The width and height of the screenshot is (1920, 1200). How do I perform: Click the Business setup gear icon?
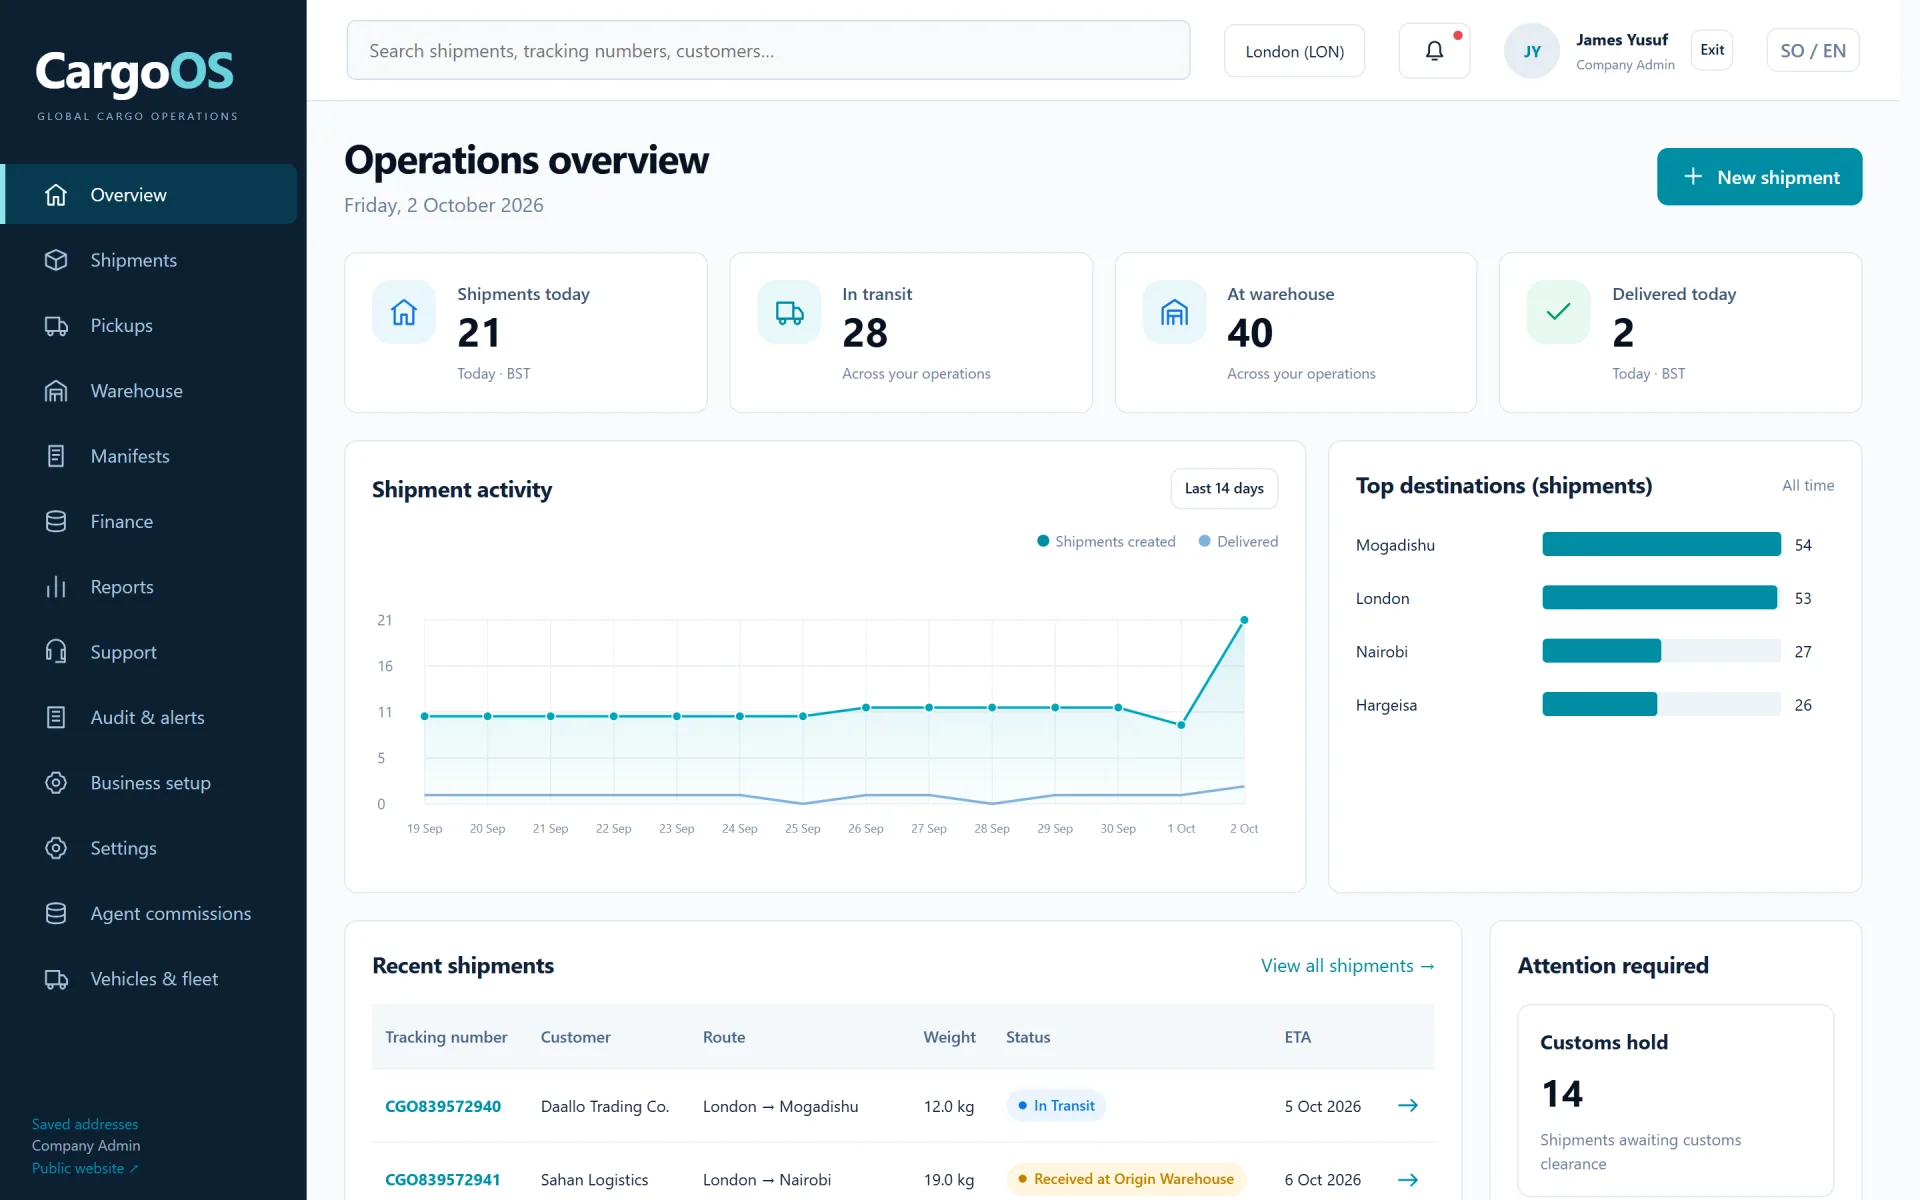pyautogui.click(x=56, y=783)
